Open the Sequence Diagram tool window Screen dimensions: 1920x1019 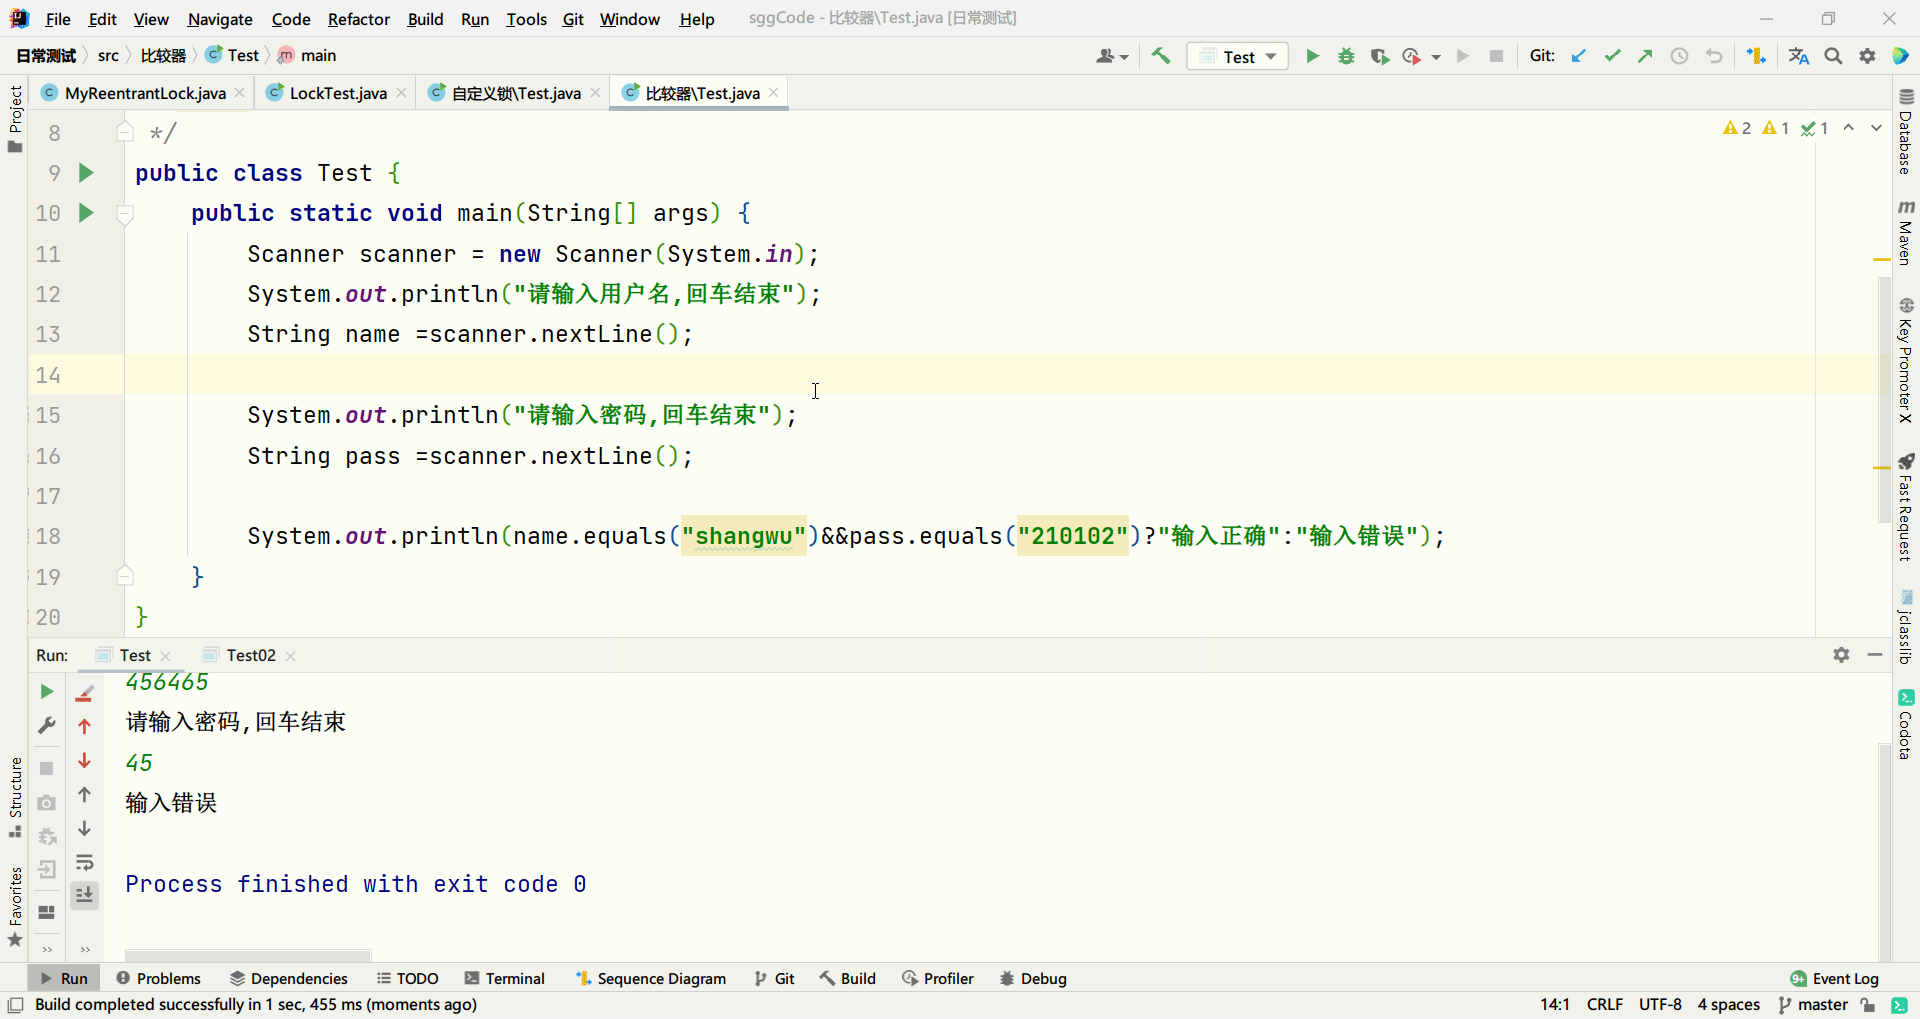[651, 978]
